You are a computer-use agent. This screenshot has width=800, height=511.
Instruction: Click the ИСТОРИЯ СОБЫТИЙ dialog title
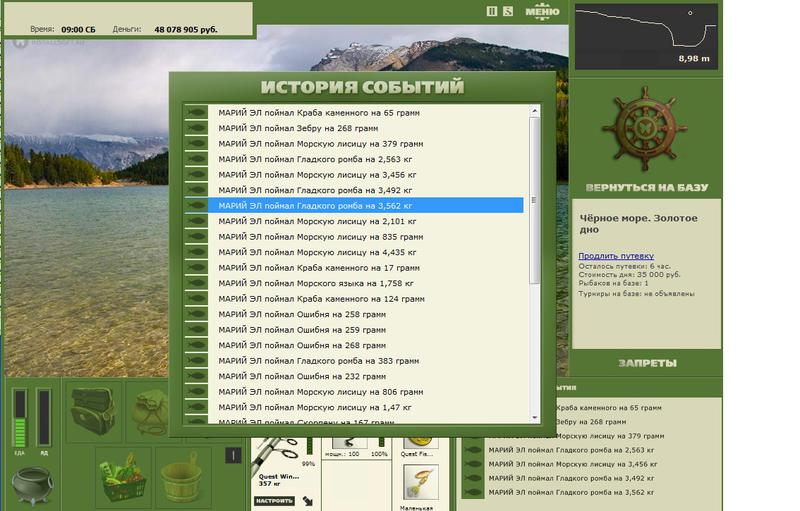(362, 87)
